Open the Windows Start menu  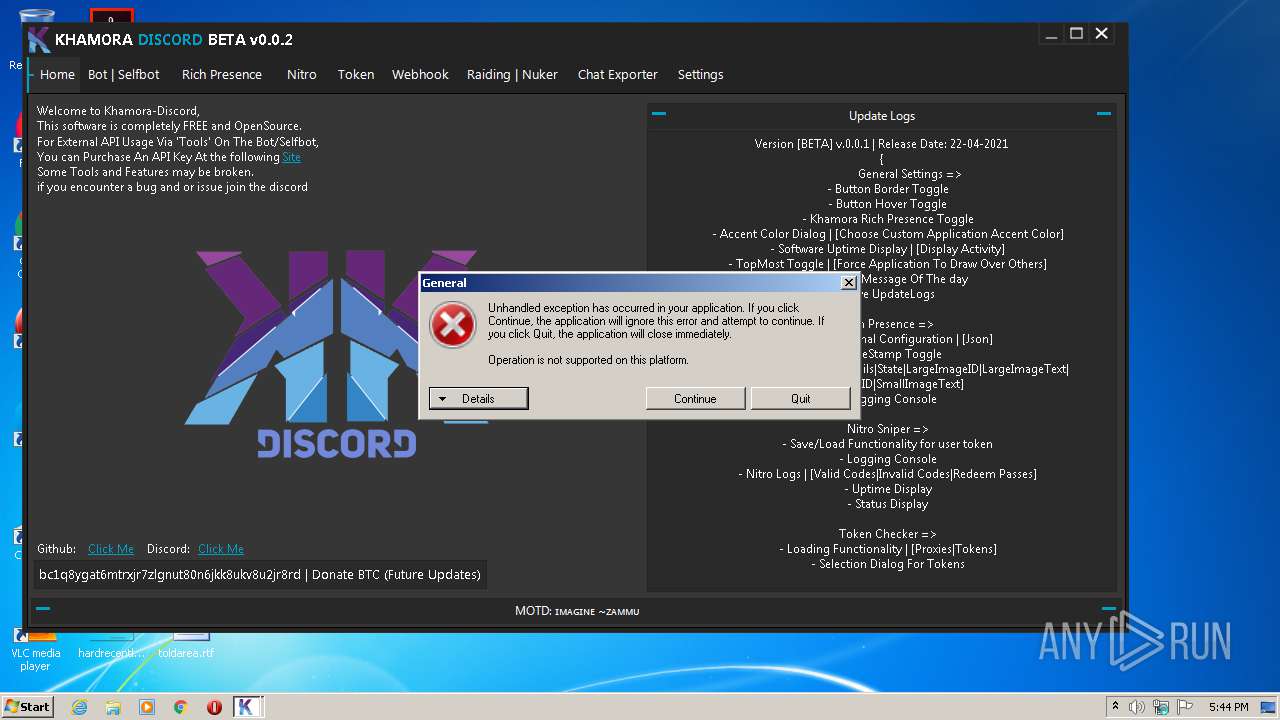click(28, 707)
